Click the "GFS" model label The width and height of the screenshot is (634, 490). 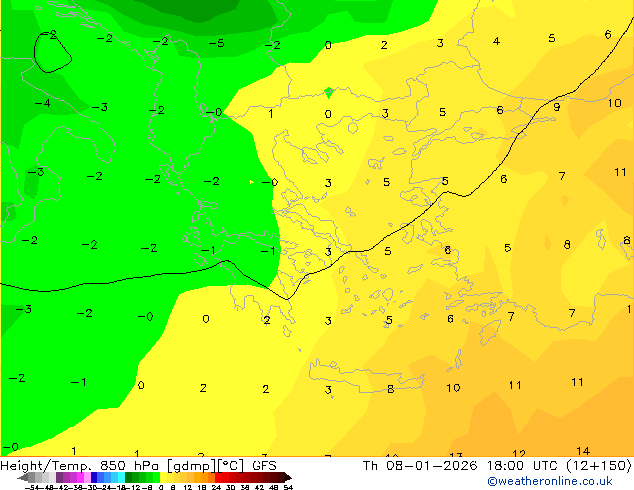click(x=264, y=466)
